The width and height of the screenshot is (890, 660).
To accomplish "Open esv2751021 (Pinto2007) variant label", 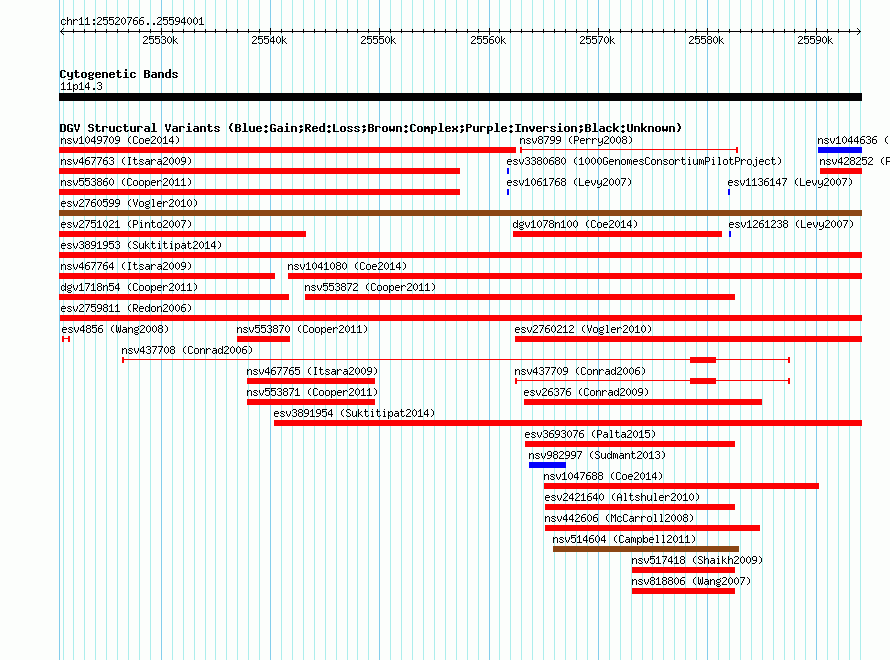I will (126, 224).
